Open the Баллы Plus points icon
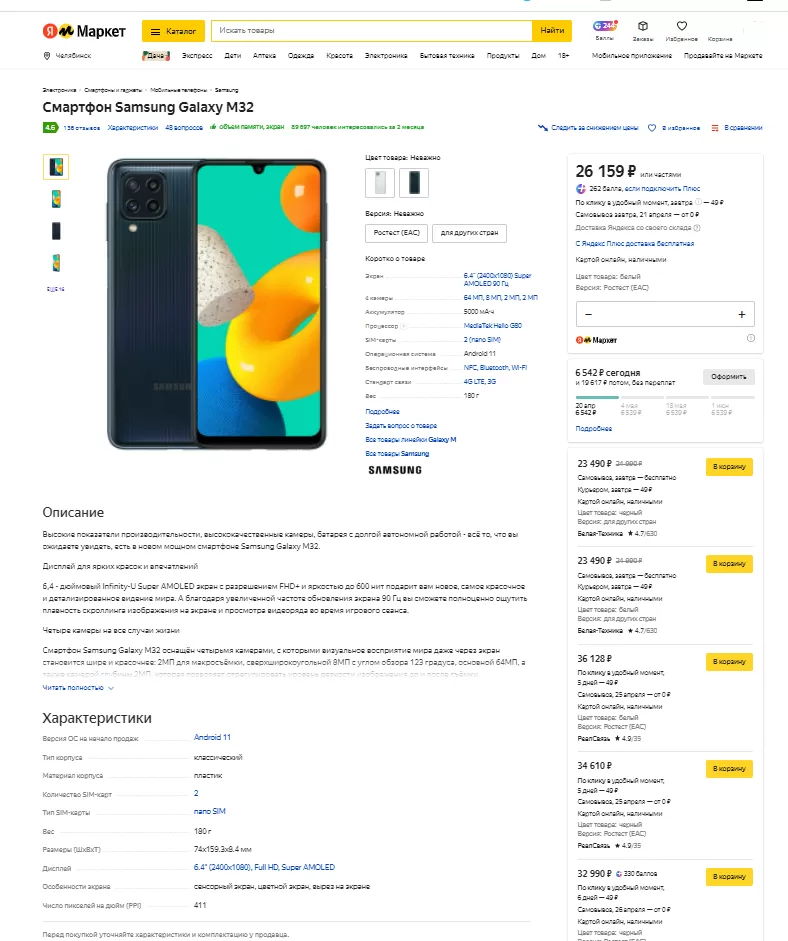 point(605,26)
